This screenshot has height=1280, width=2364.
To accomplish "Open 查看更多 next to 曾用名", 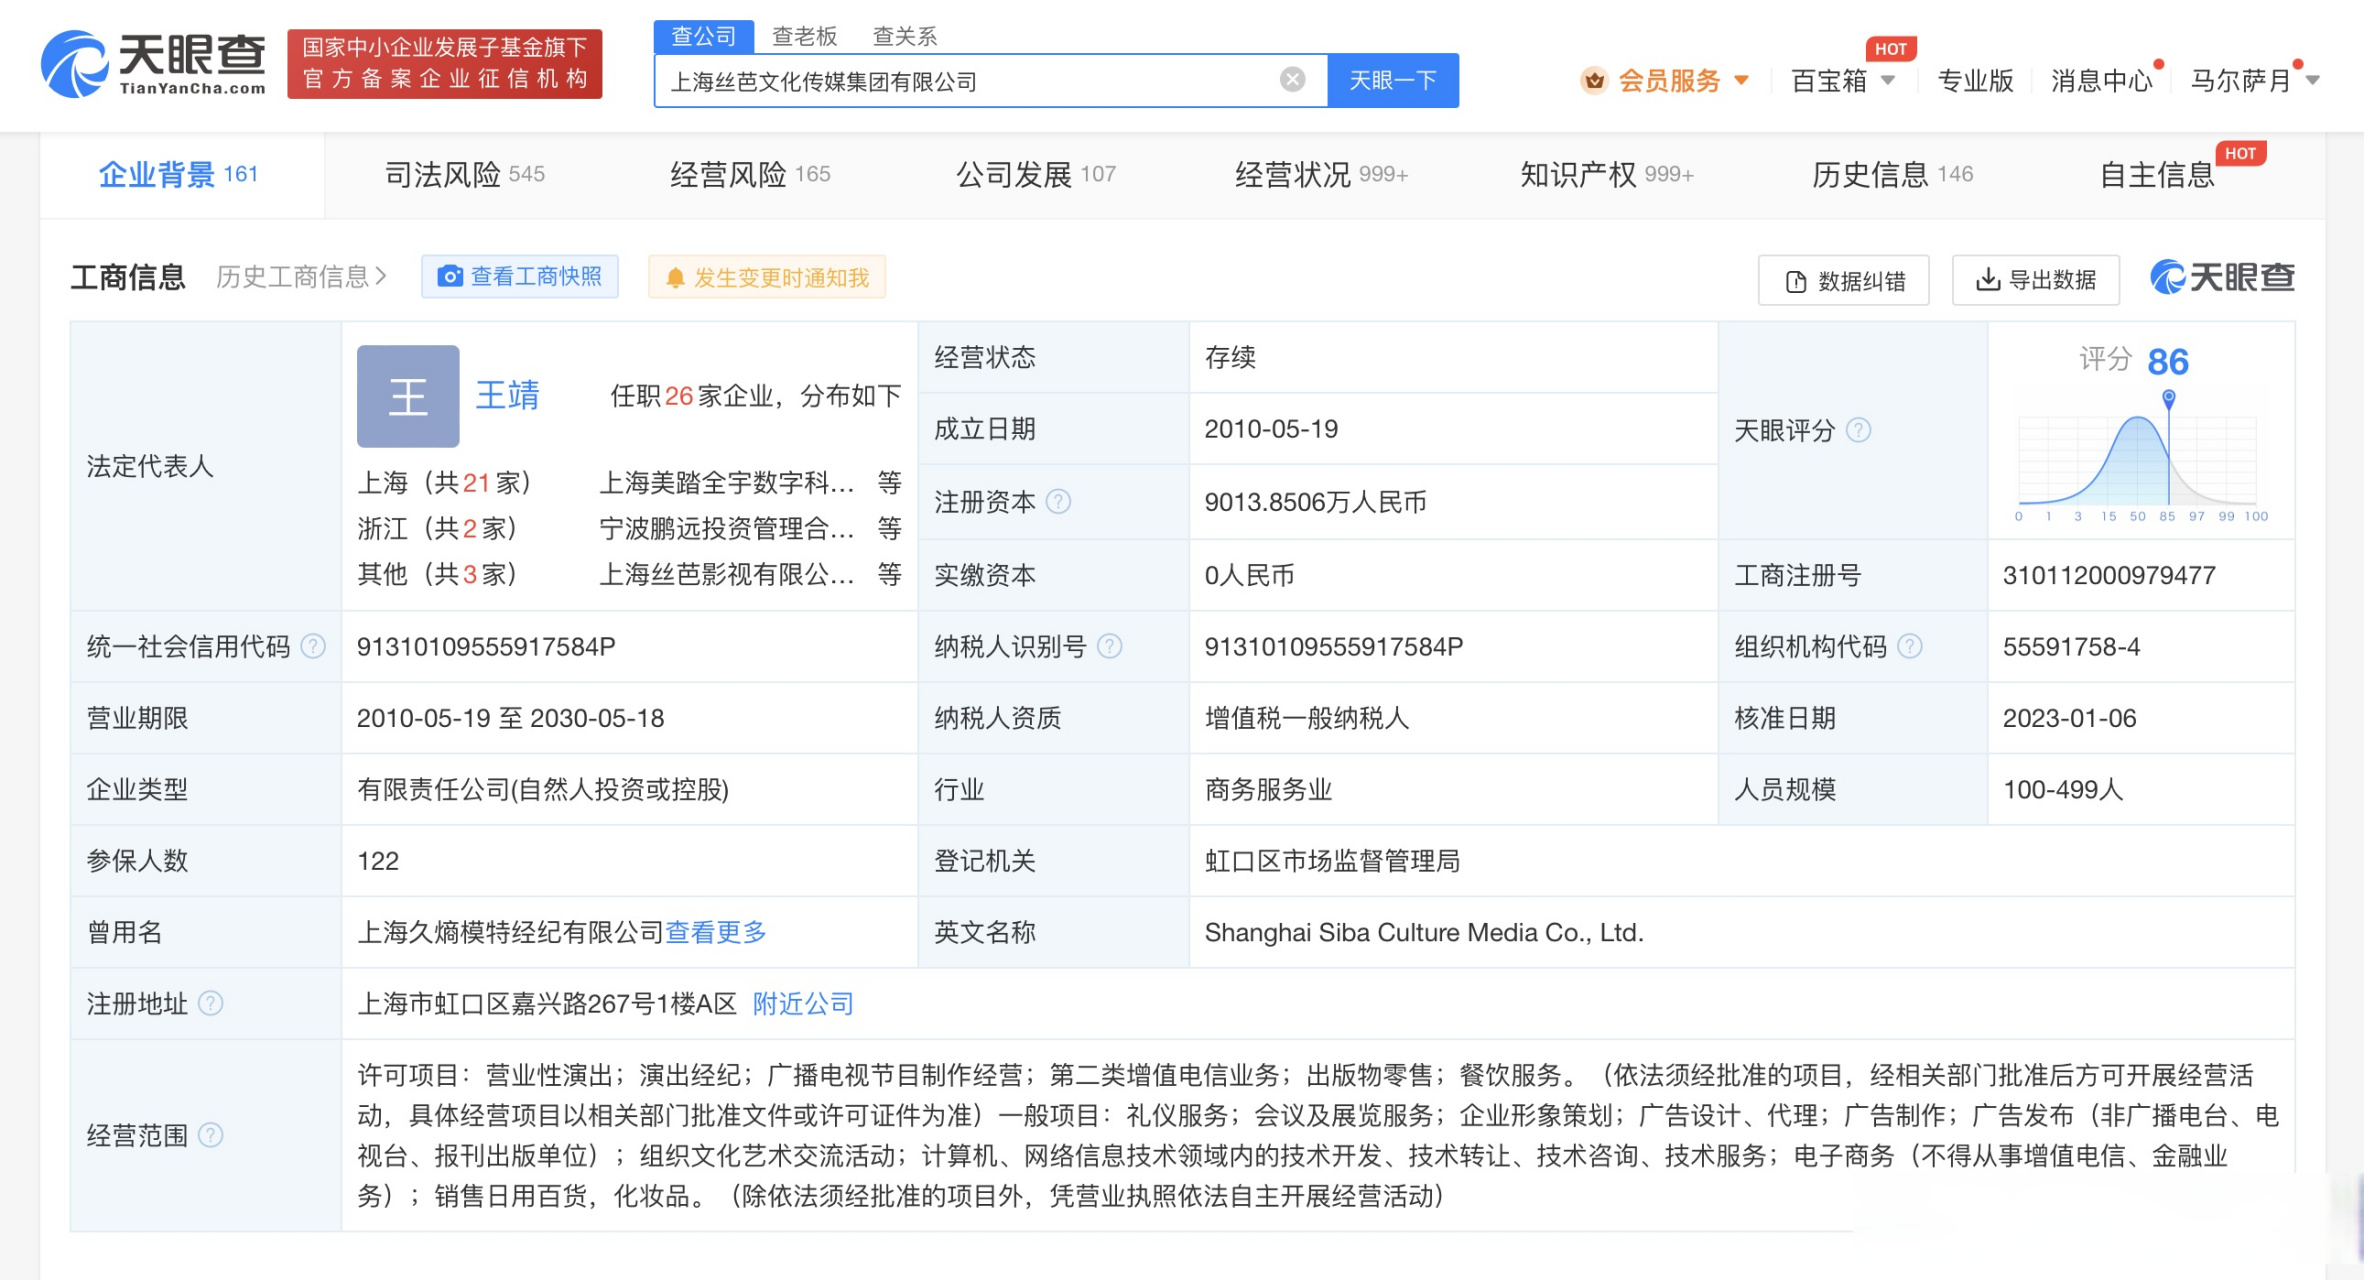I will [714, 932].
